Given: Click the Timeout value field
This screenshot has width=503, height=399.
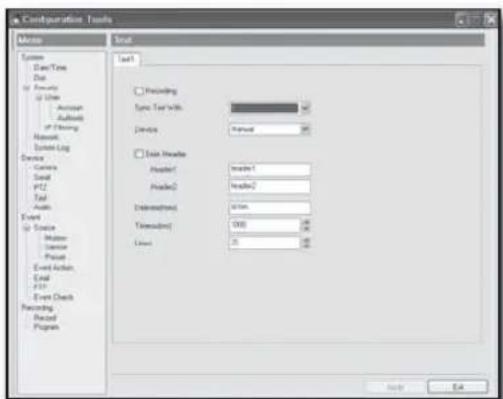Looking at the screenshot, I should [x=265, y=225].
